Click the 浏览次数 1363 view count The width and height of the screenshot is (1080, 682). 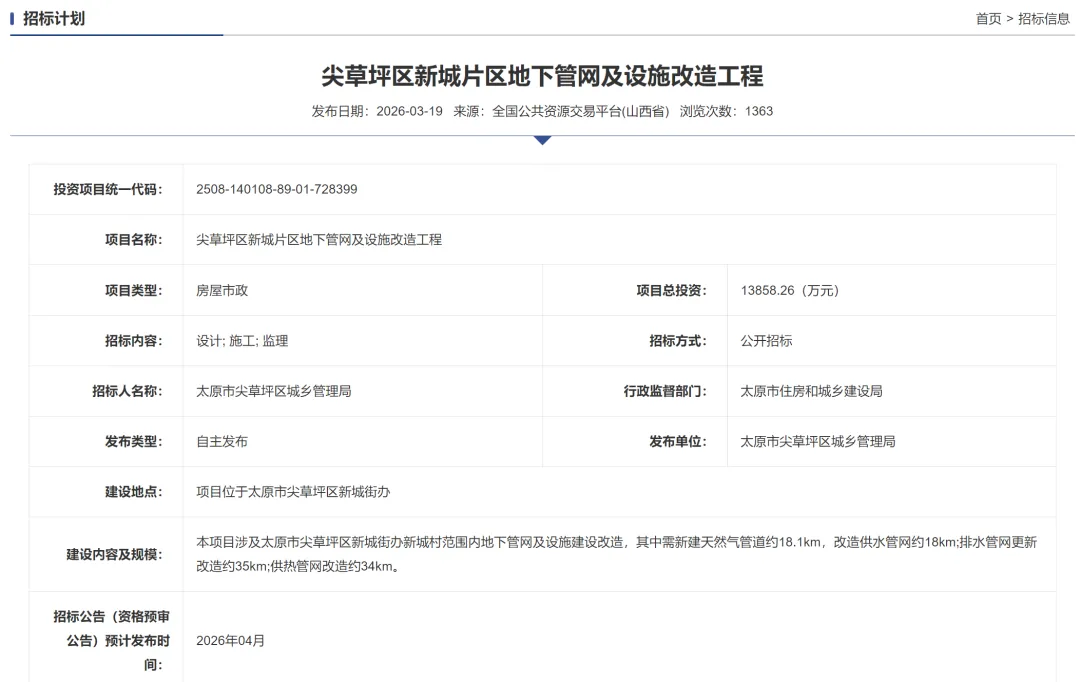click(x=726, y=112)
